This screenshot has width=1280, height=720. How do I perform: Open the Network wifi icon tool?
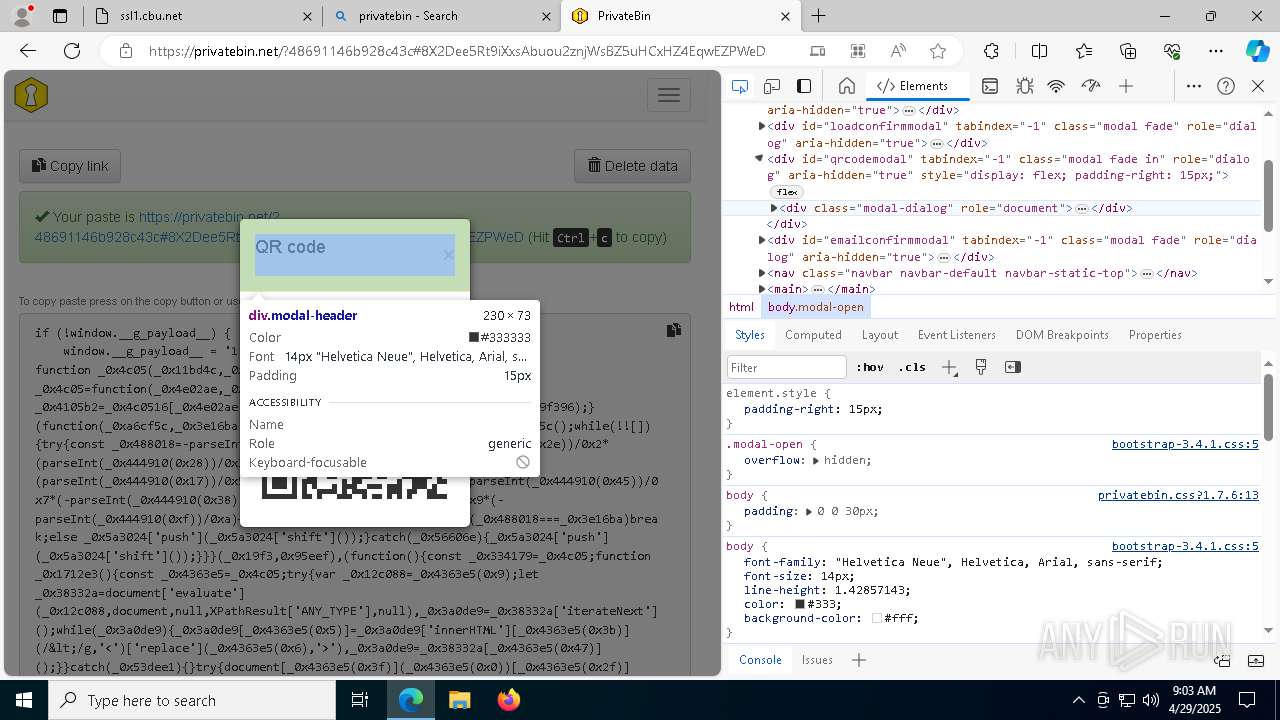click(x=1056, y=86)
